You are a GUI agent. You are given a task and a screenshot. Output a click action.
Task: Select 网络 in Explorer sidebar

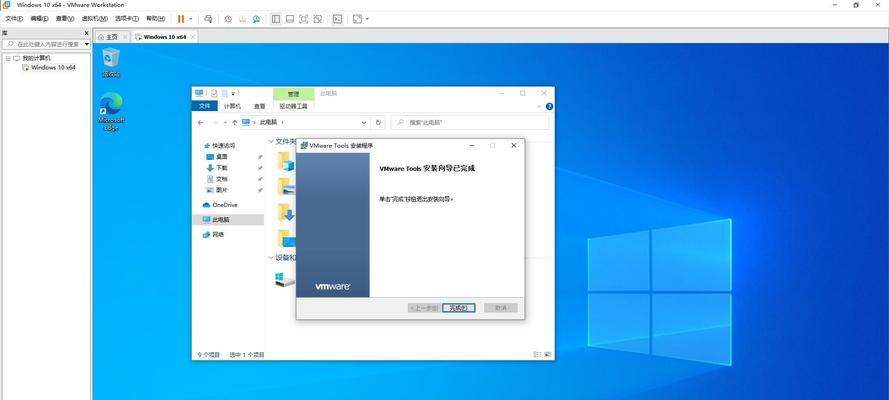point(214,235)
